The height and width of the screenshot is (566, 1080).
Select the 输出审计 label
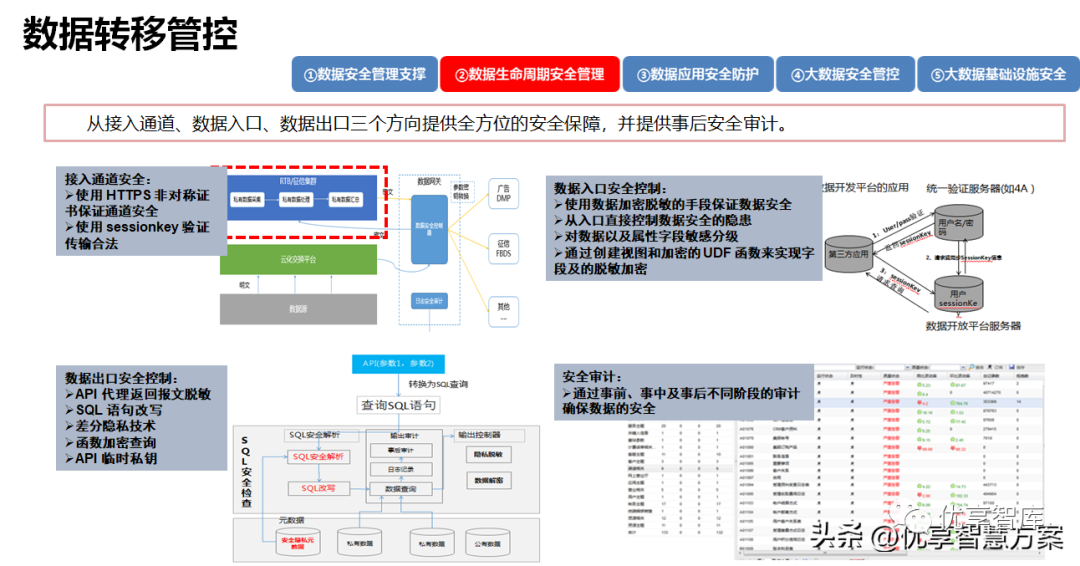pyautogui.click(x=404, y=436)
